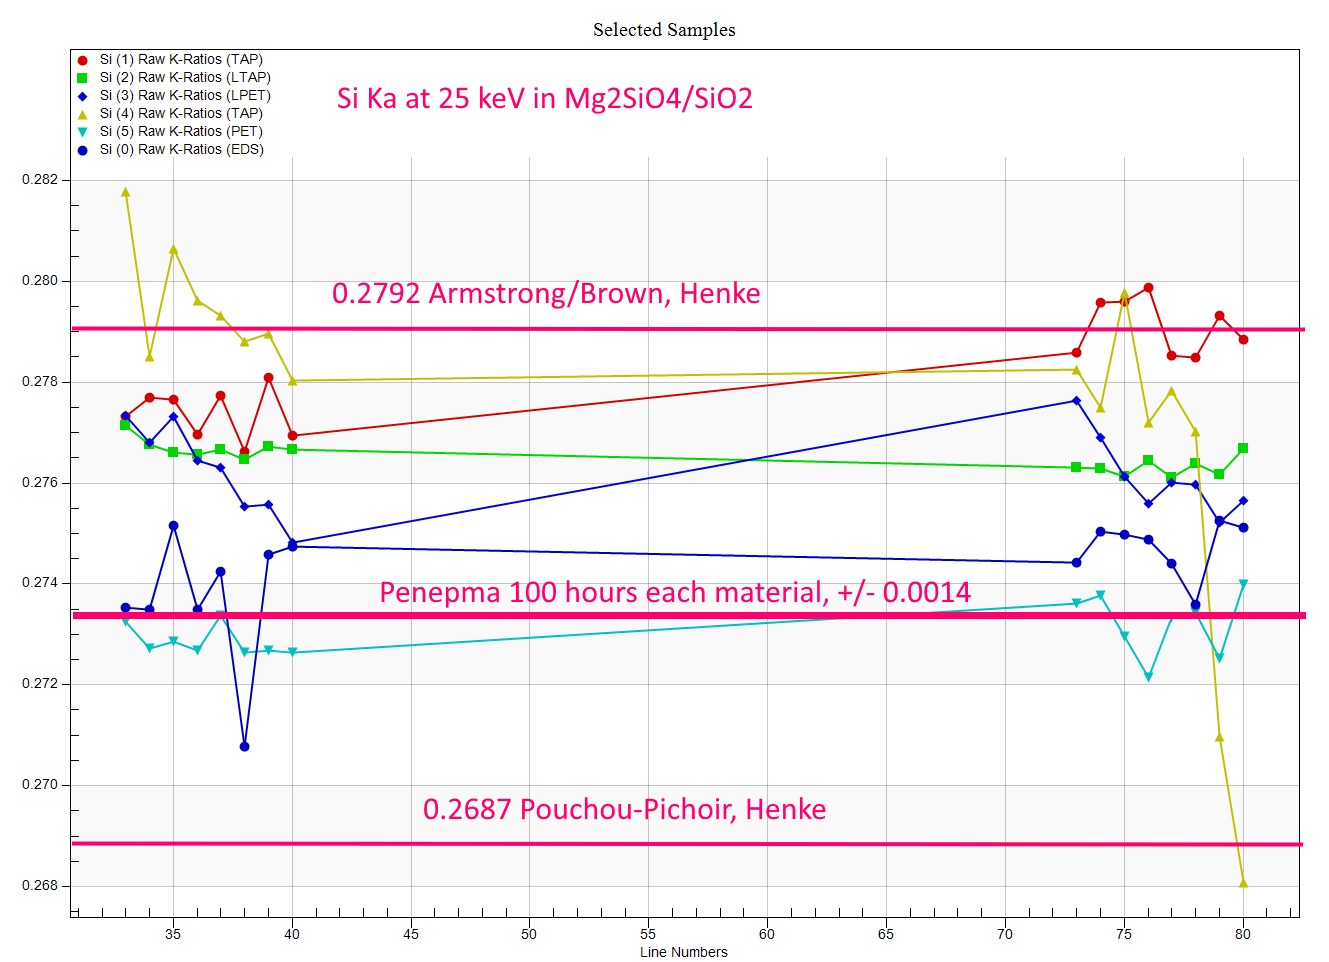Click the dark blue circle Si (0) legend marker
1329x962 pixels.
coord(82,150)
